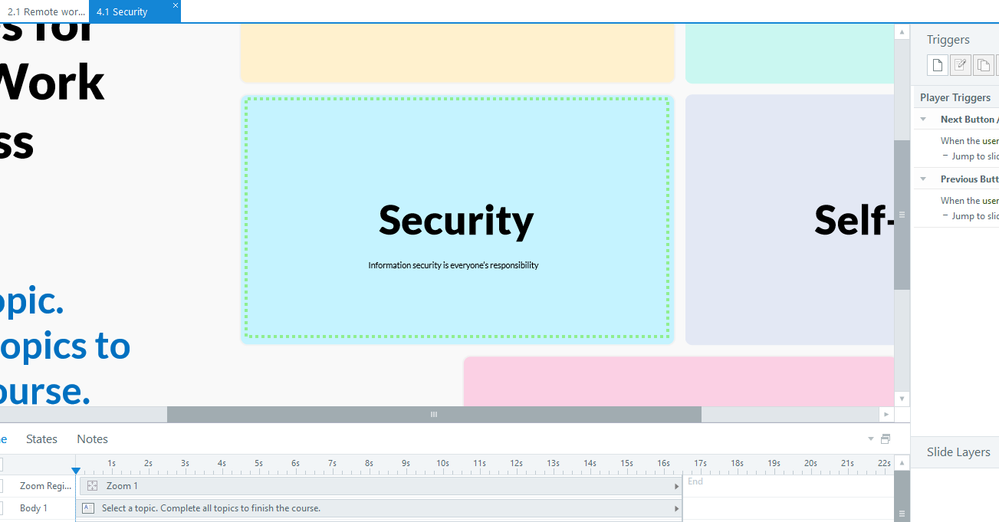Image resolution: width=999 pixels, height=522 pixels.
Task: Open the States tab
Action: (x=41, y=439)
